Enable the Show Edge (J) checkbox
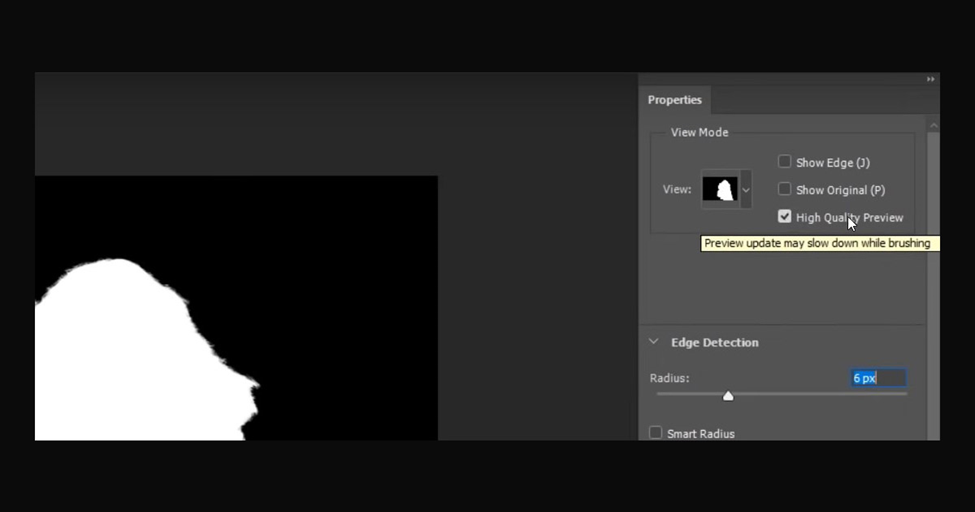This screenshot has width=975, height=512. tap(784, 162)
